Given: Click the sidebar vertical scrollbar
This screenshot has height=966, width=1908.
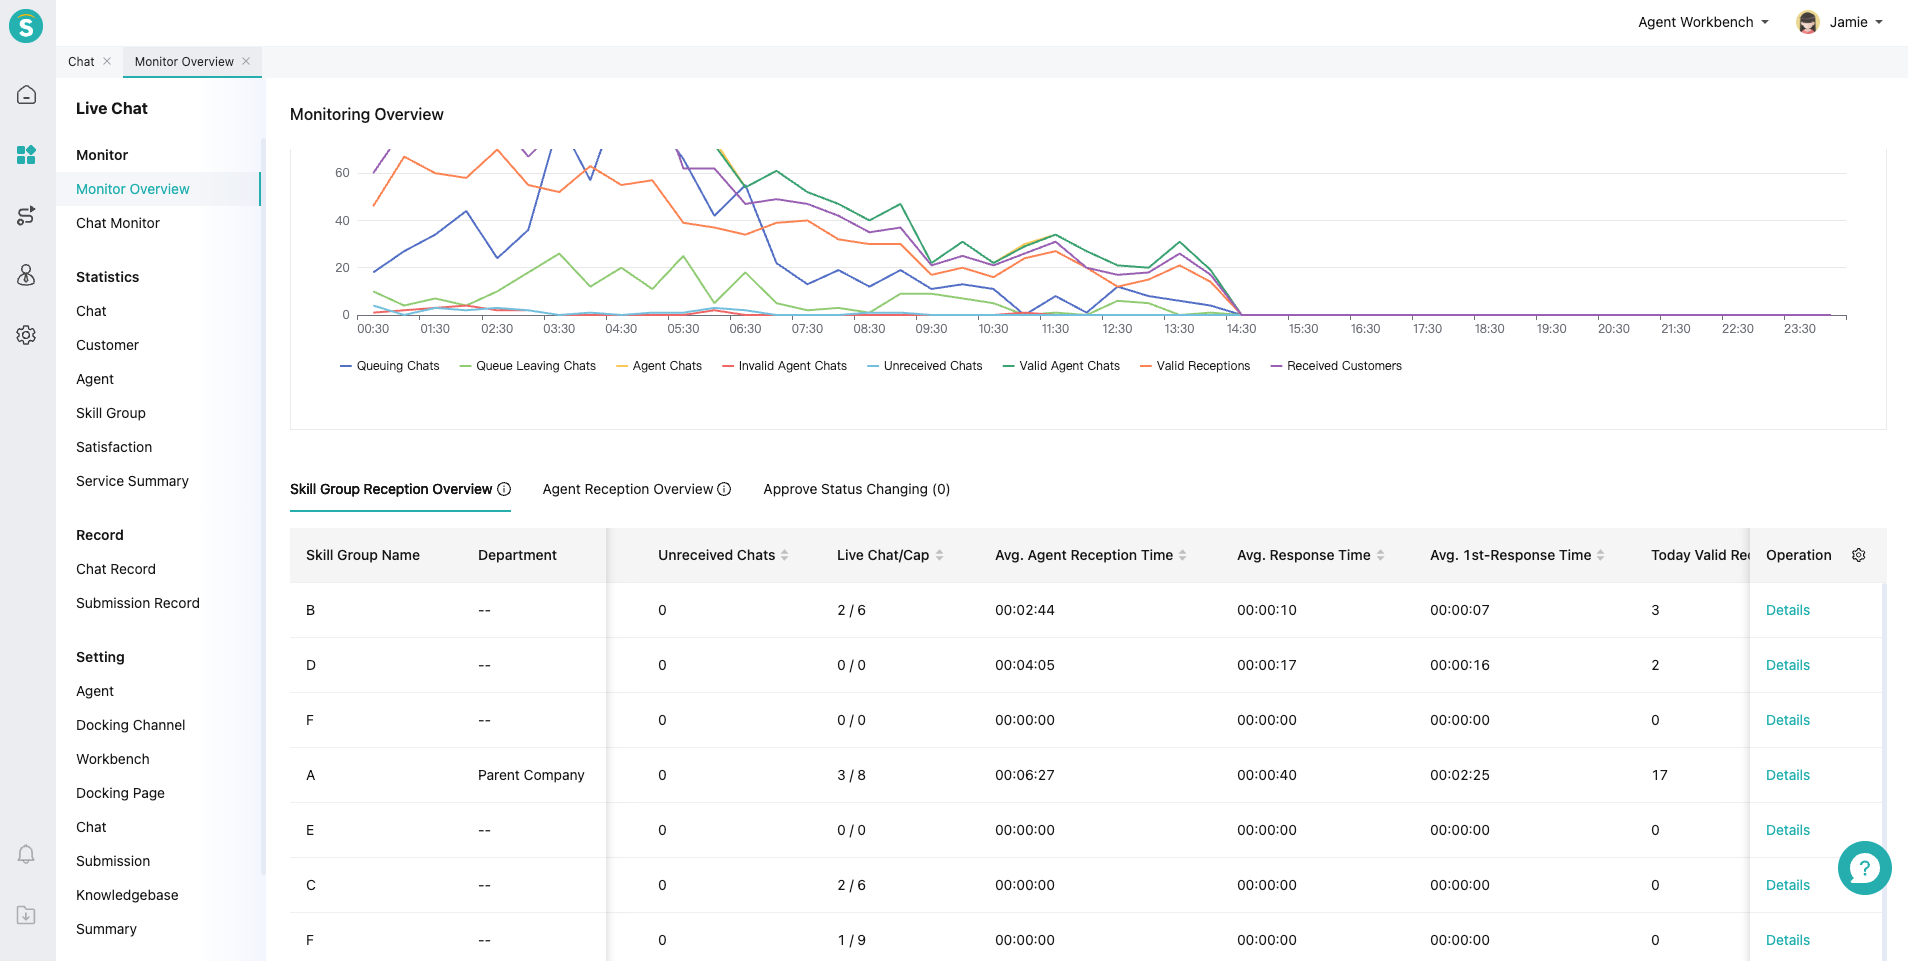Looking at the screenshot, I should click(x=263, y=505).
